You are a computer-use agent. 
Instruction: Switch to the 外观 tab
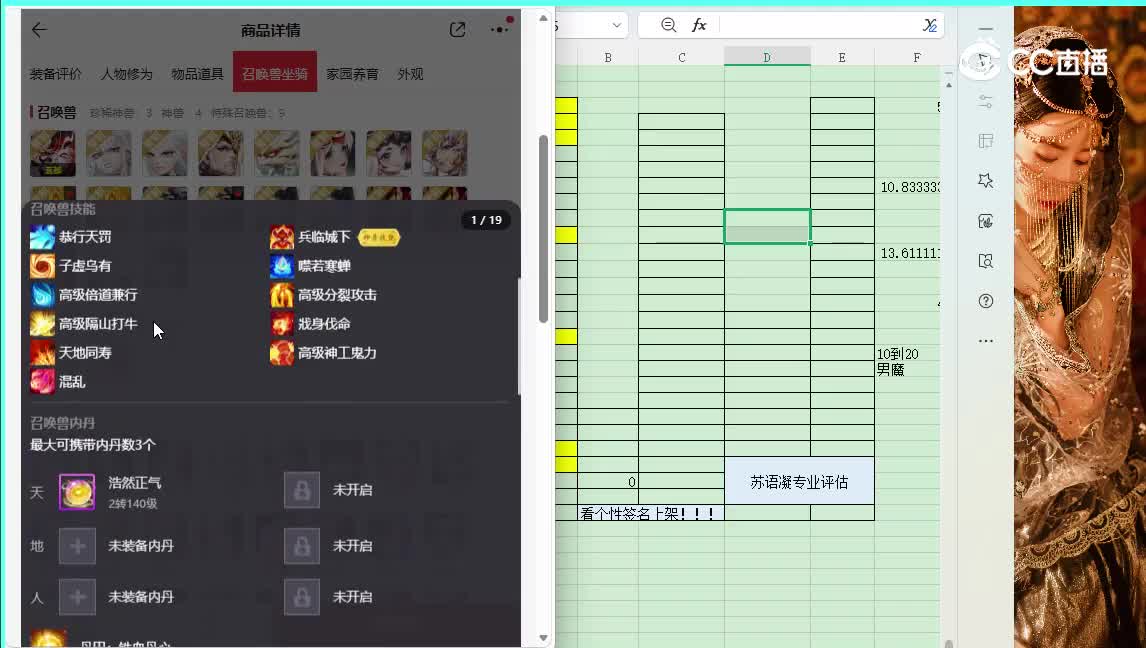tap(410, 74)
